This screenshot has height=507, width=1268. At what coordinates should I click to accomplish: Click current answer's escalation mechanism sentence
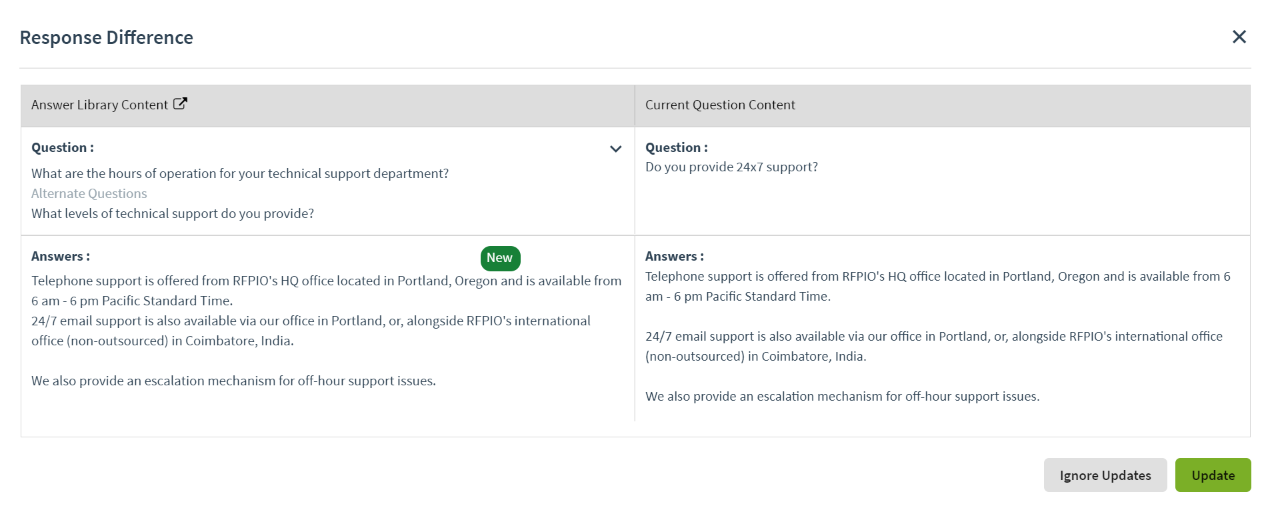coord(842,396)
